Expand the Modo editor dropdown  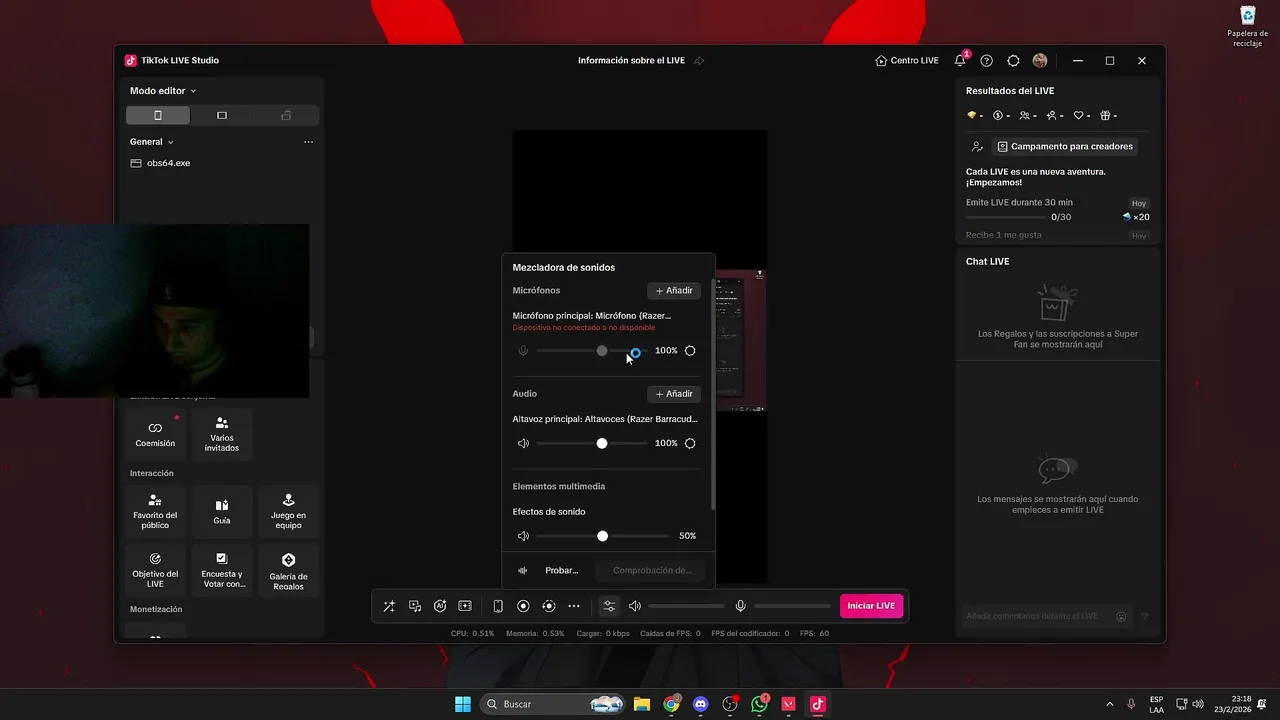163,91
